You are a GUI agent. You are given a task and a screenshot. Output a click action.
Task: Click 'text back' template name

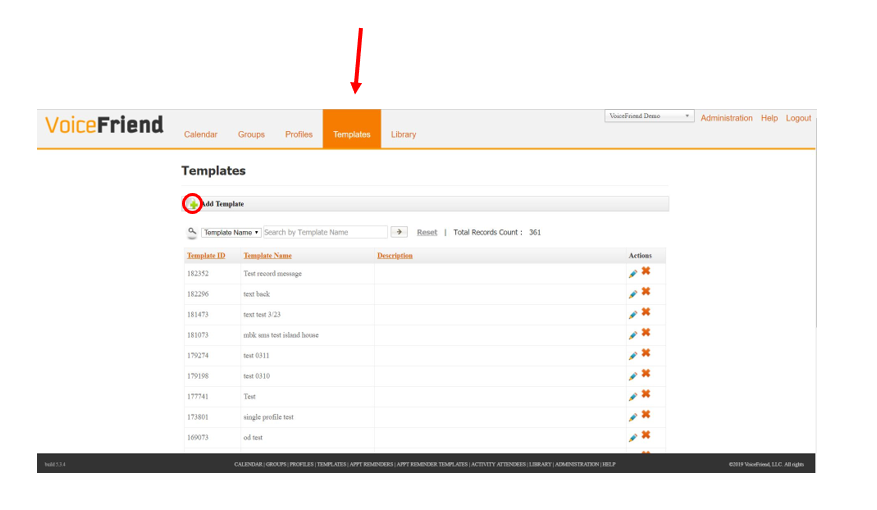256,294
